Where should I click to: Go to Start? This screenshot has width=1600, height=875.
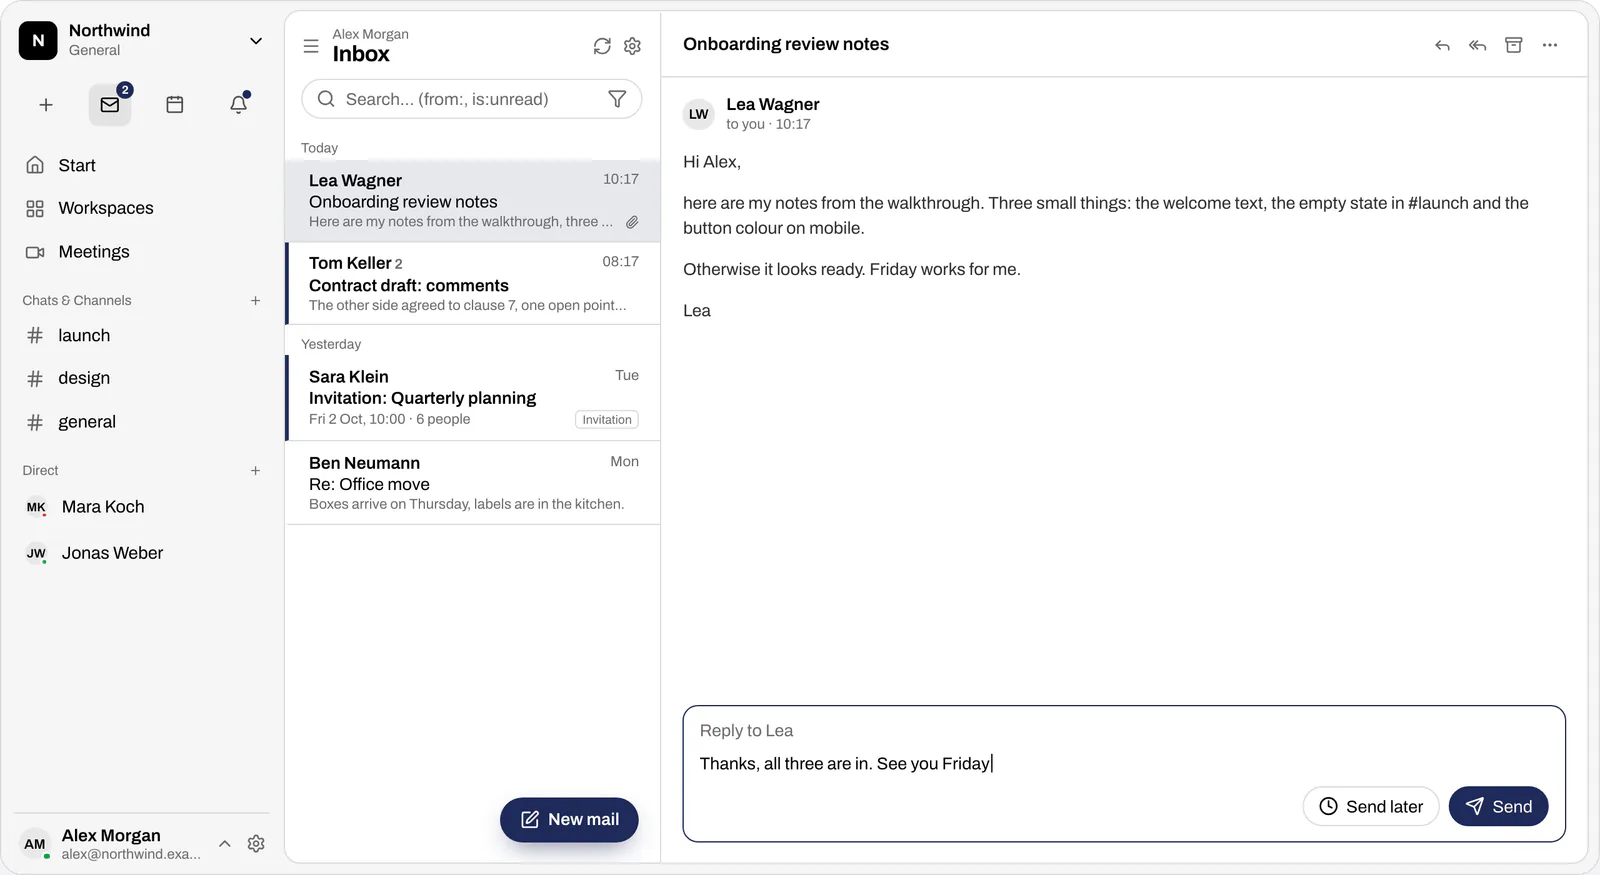pos(142,165)
